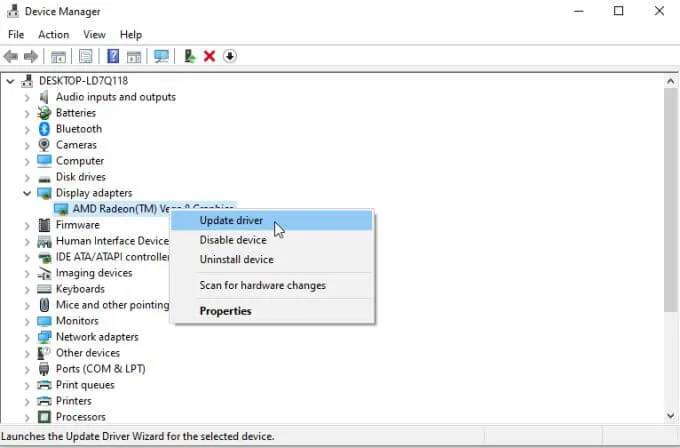Open the Action menu
680x448 pixels.
[x=53, y=35]
